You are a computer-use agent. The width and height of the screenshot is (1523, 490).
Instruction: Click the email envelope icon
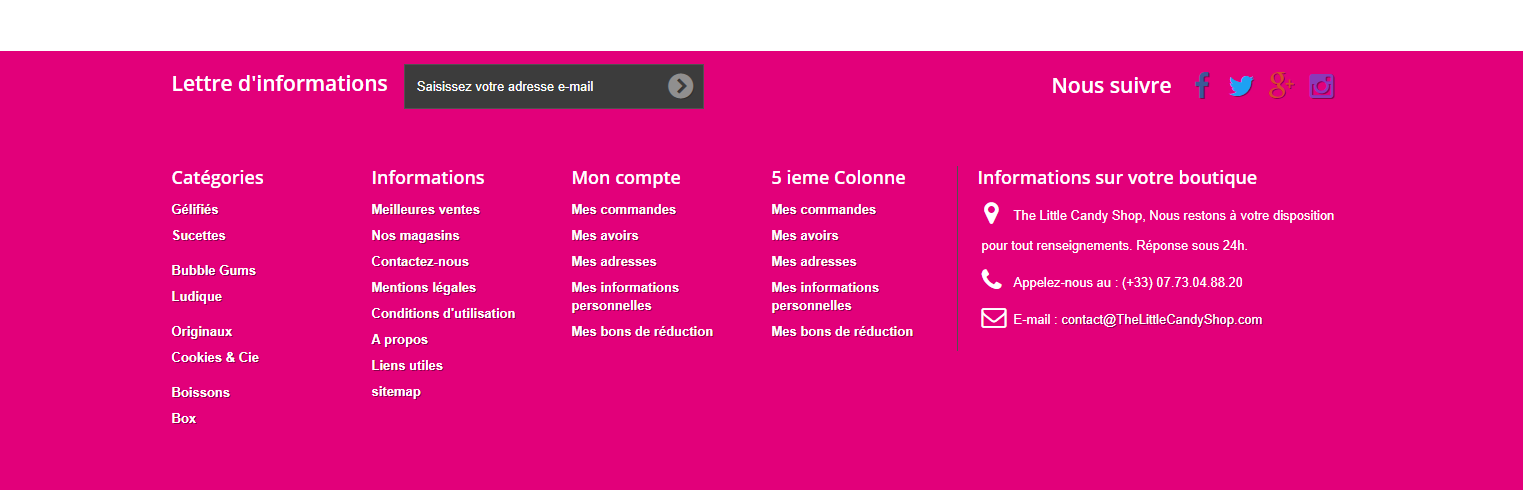tap(993, 318)
